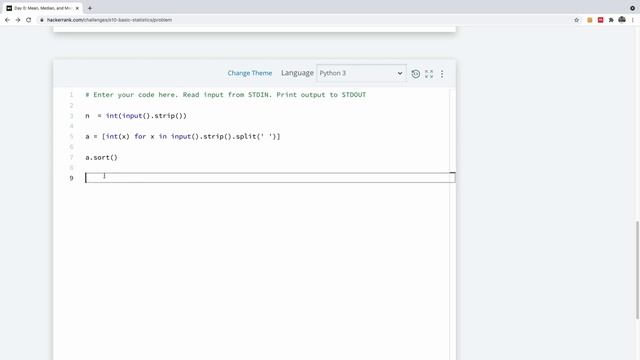Image resolution: width=640 pixels, height=360 pixels.
Task: Reset code with the history icon
Action: pos(416,74)
